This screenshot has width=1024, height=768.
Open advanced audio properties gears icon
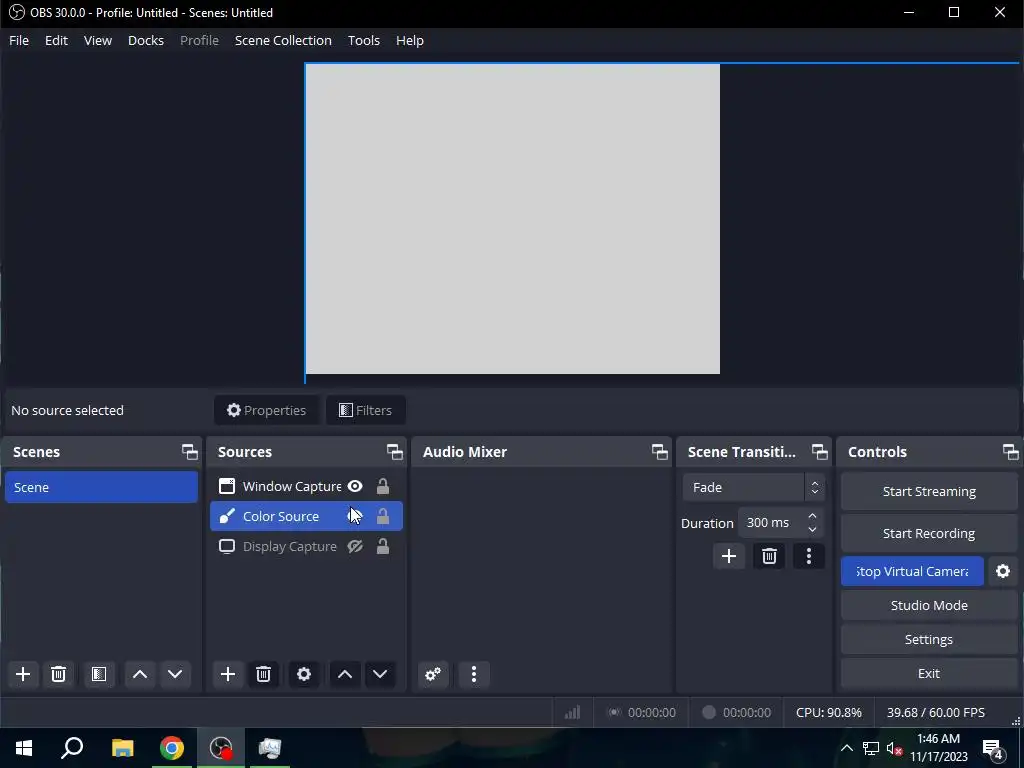(433, 674)
